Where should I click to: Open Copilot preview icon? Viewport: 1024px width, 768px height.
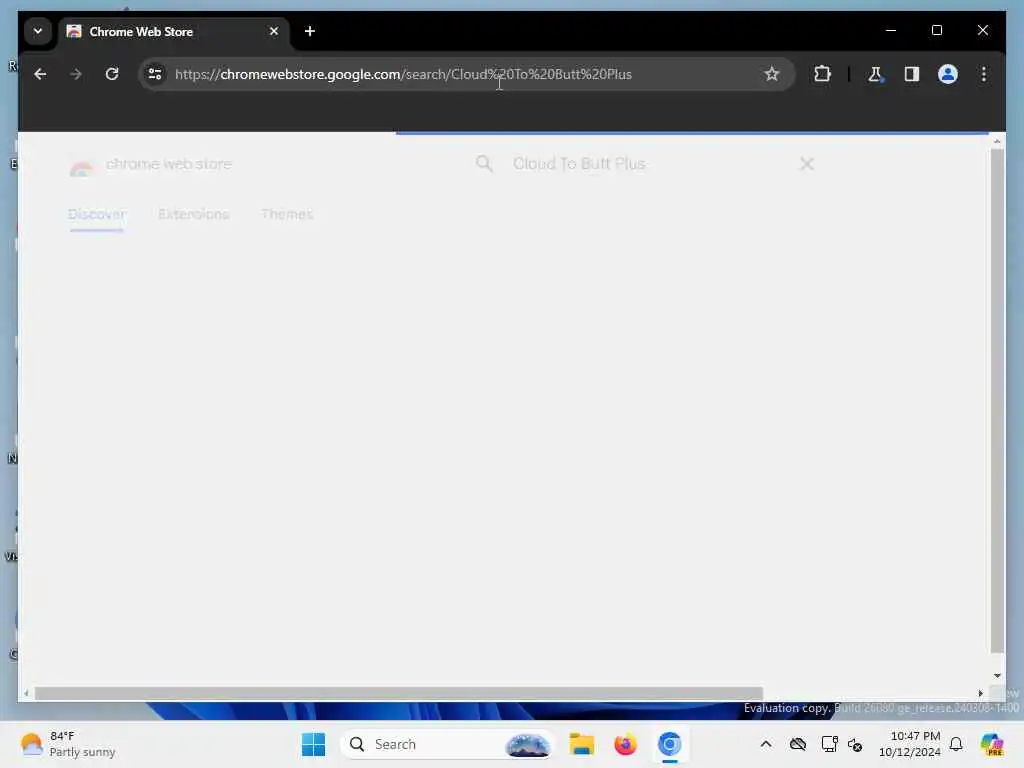[991, 744]
